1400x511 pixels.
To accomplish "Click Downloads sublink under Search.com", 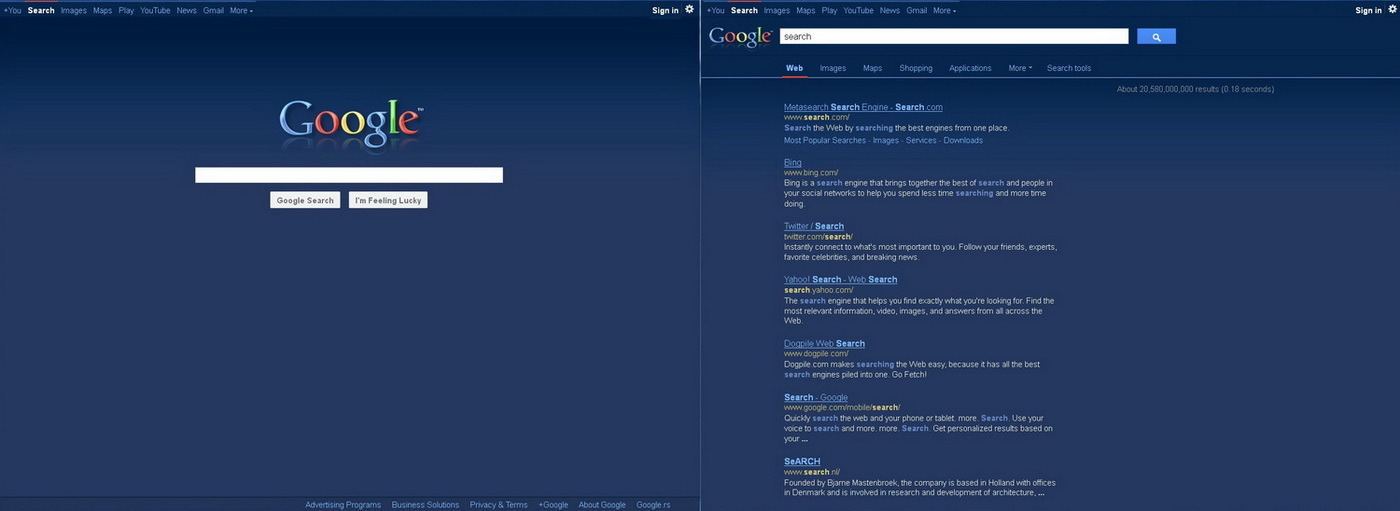I will (963, 140).
